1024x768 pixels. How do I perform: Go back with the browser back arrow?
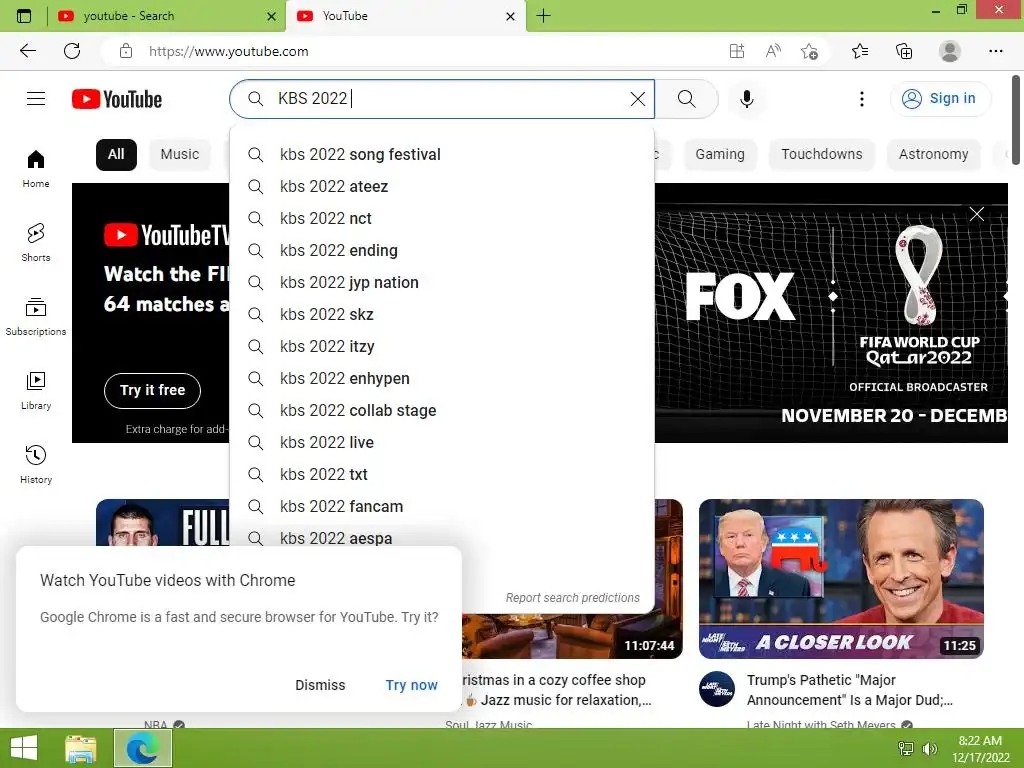point(27,51)
